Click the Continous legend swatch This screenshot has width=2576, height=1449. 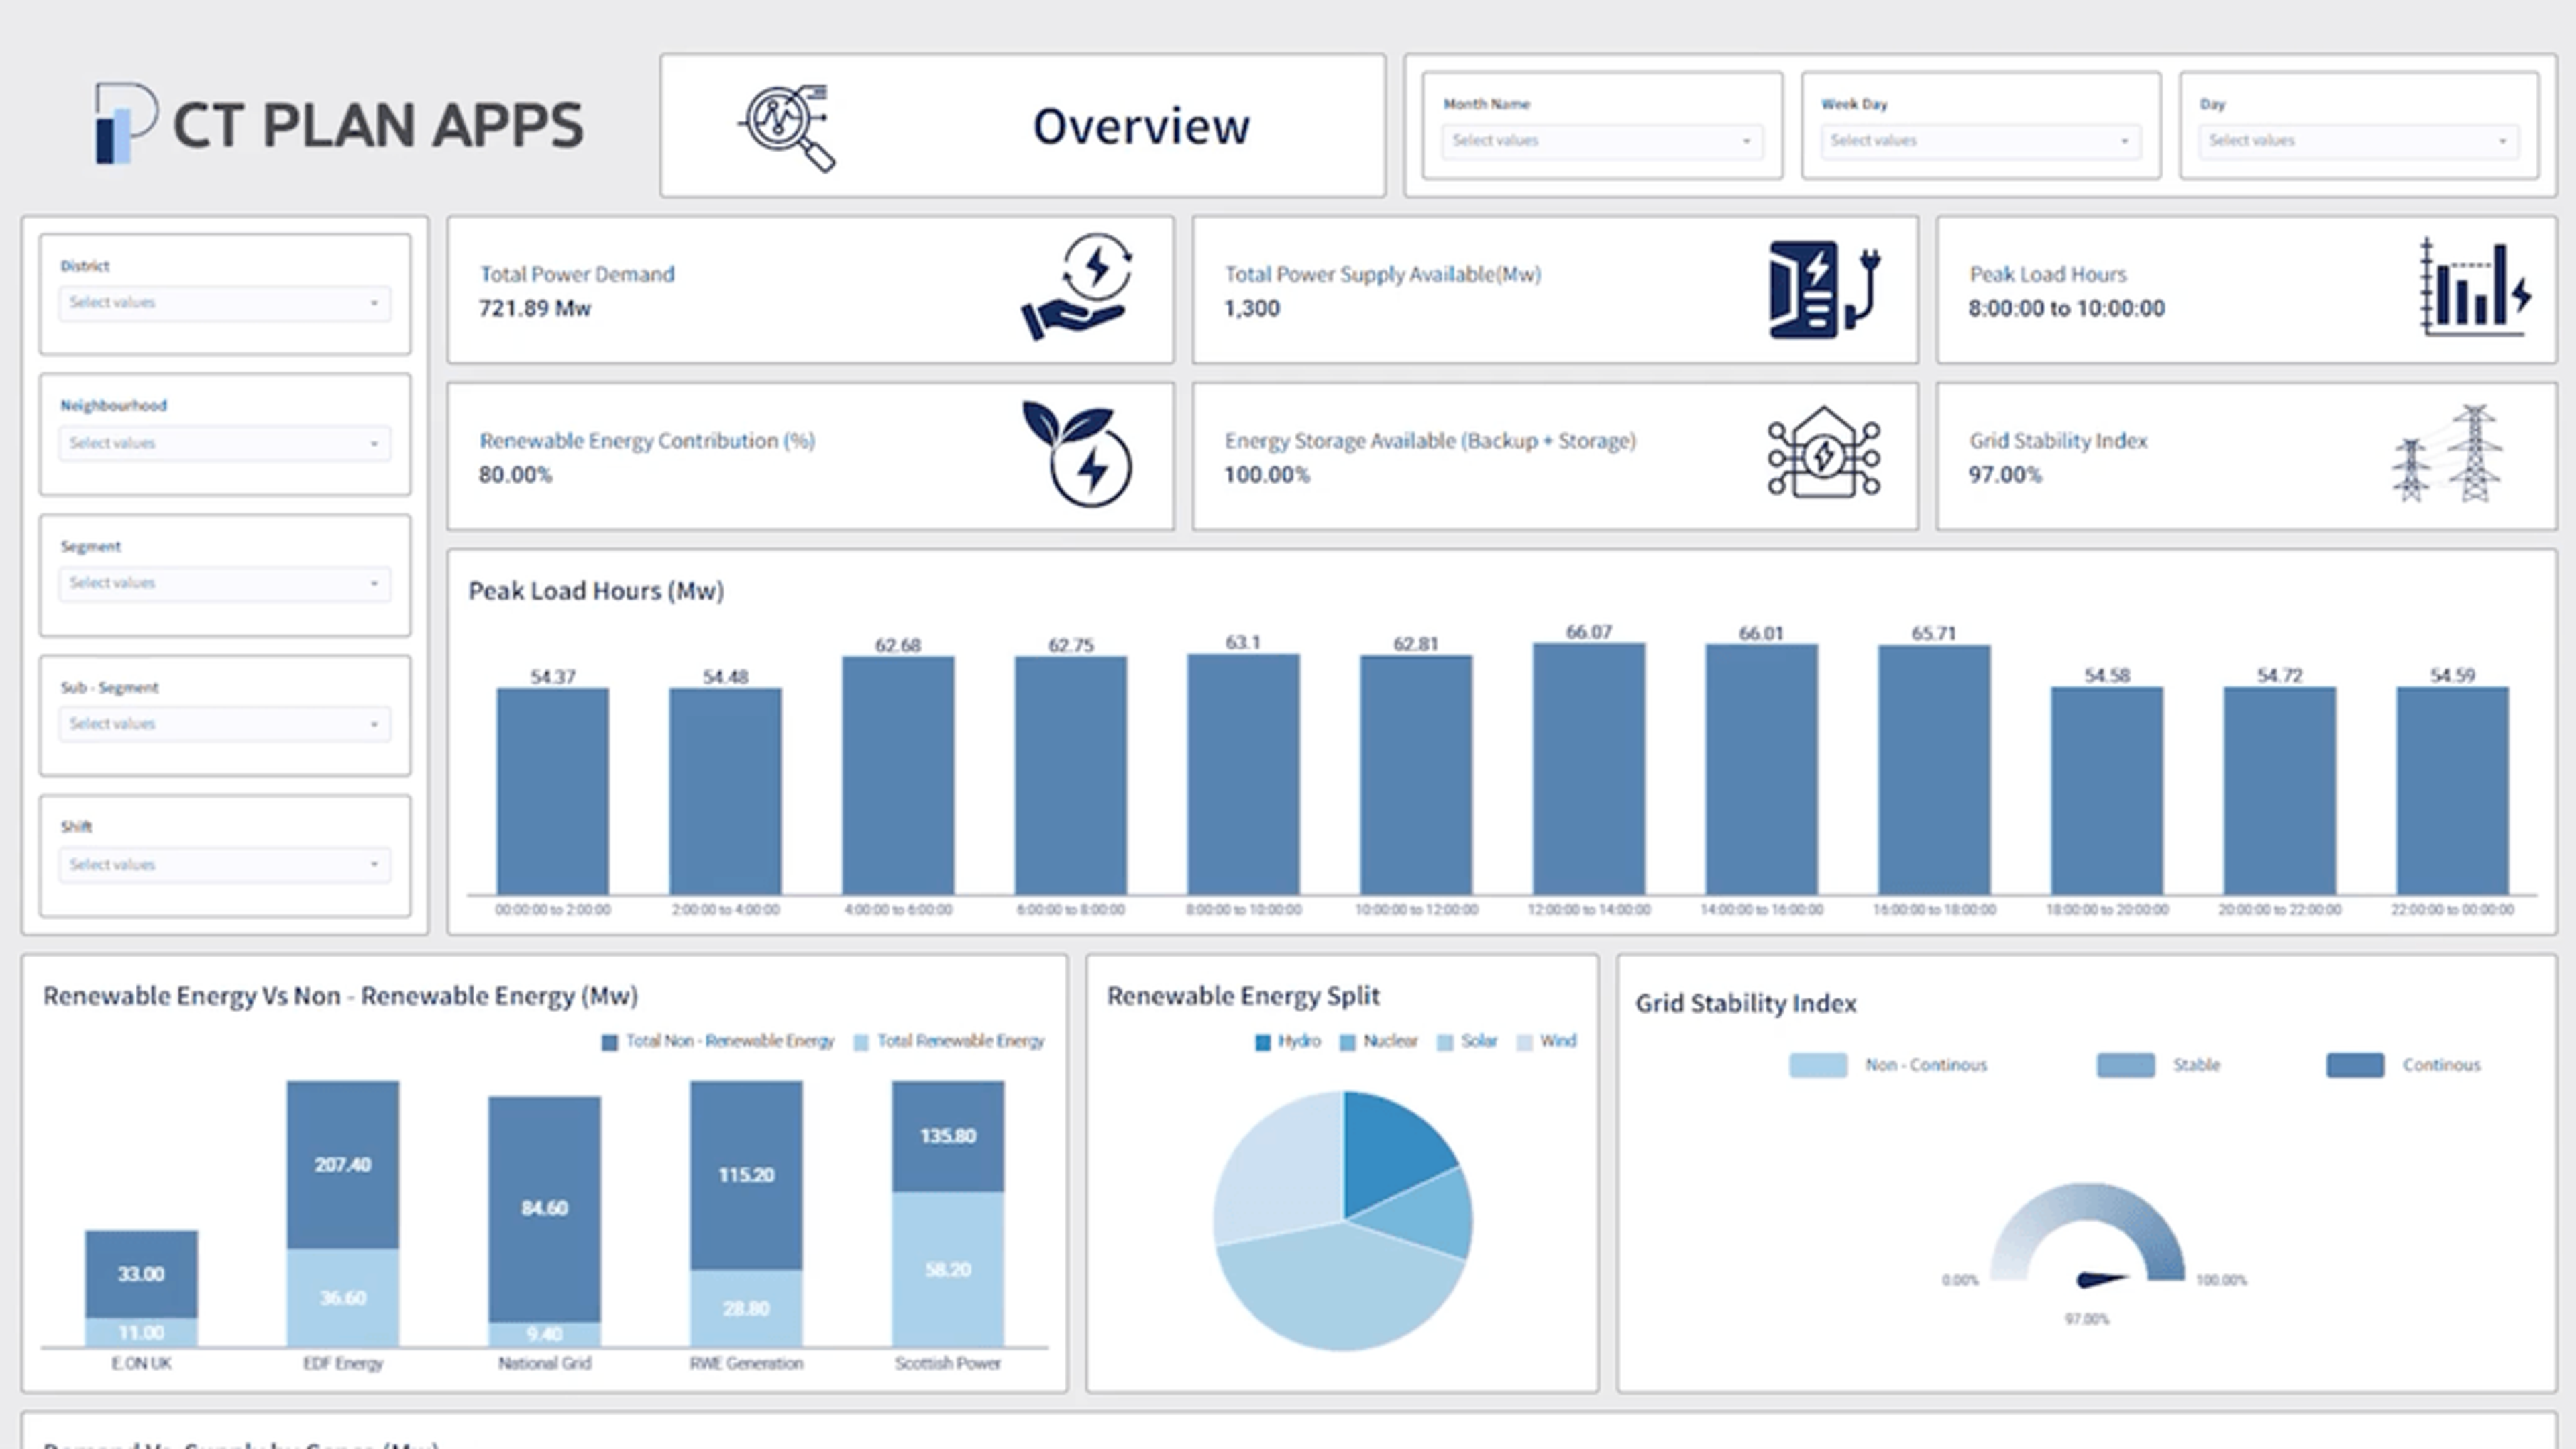(x=2355, y=1065)
